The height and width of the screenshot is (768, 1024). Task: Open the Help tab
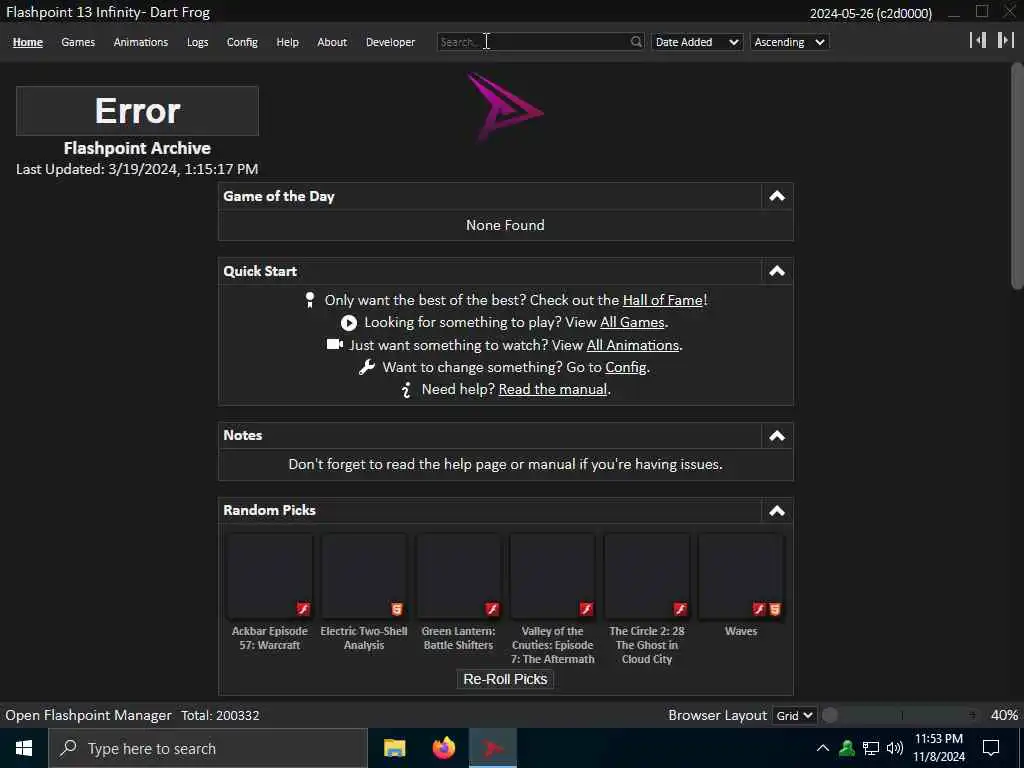[287, 42]
